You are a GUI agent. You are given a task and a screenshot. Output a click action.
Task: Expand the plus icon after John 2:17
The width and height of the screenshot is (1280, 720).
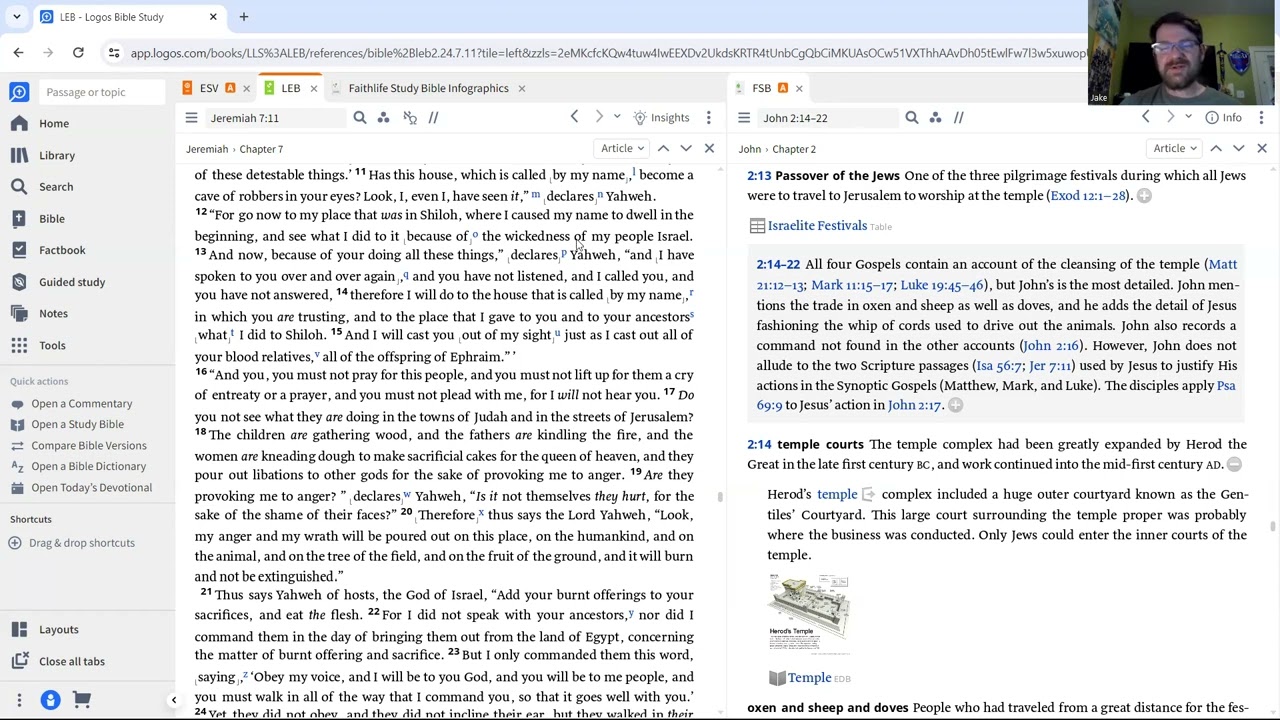pyautogui.click(x=955, y=405)
